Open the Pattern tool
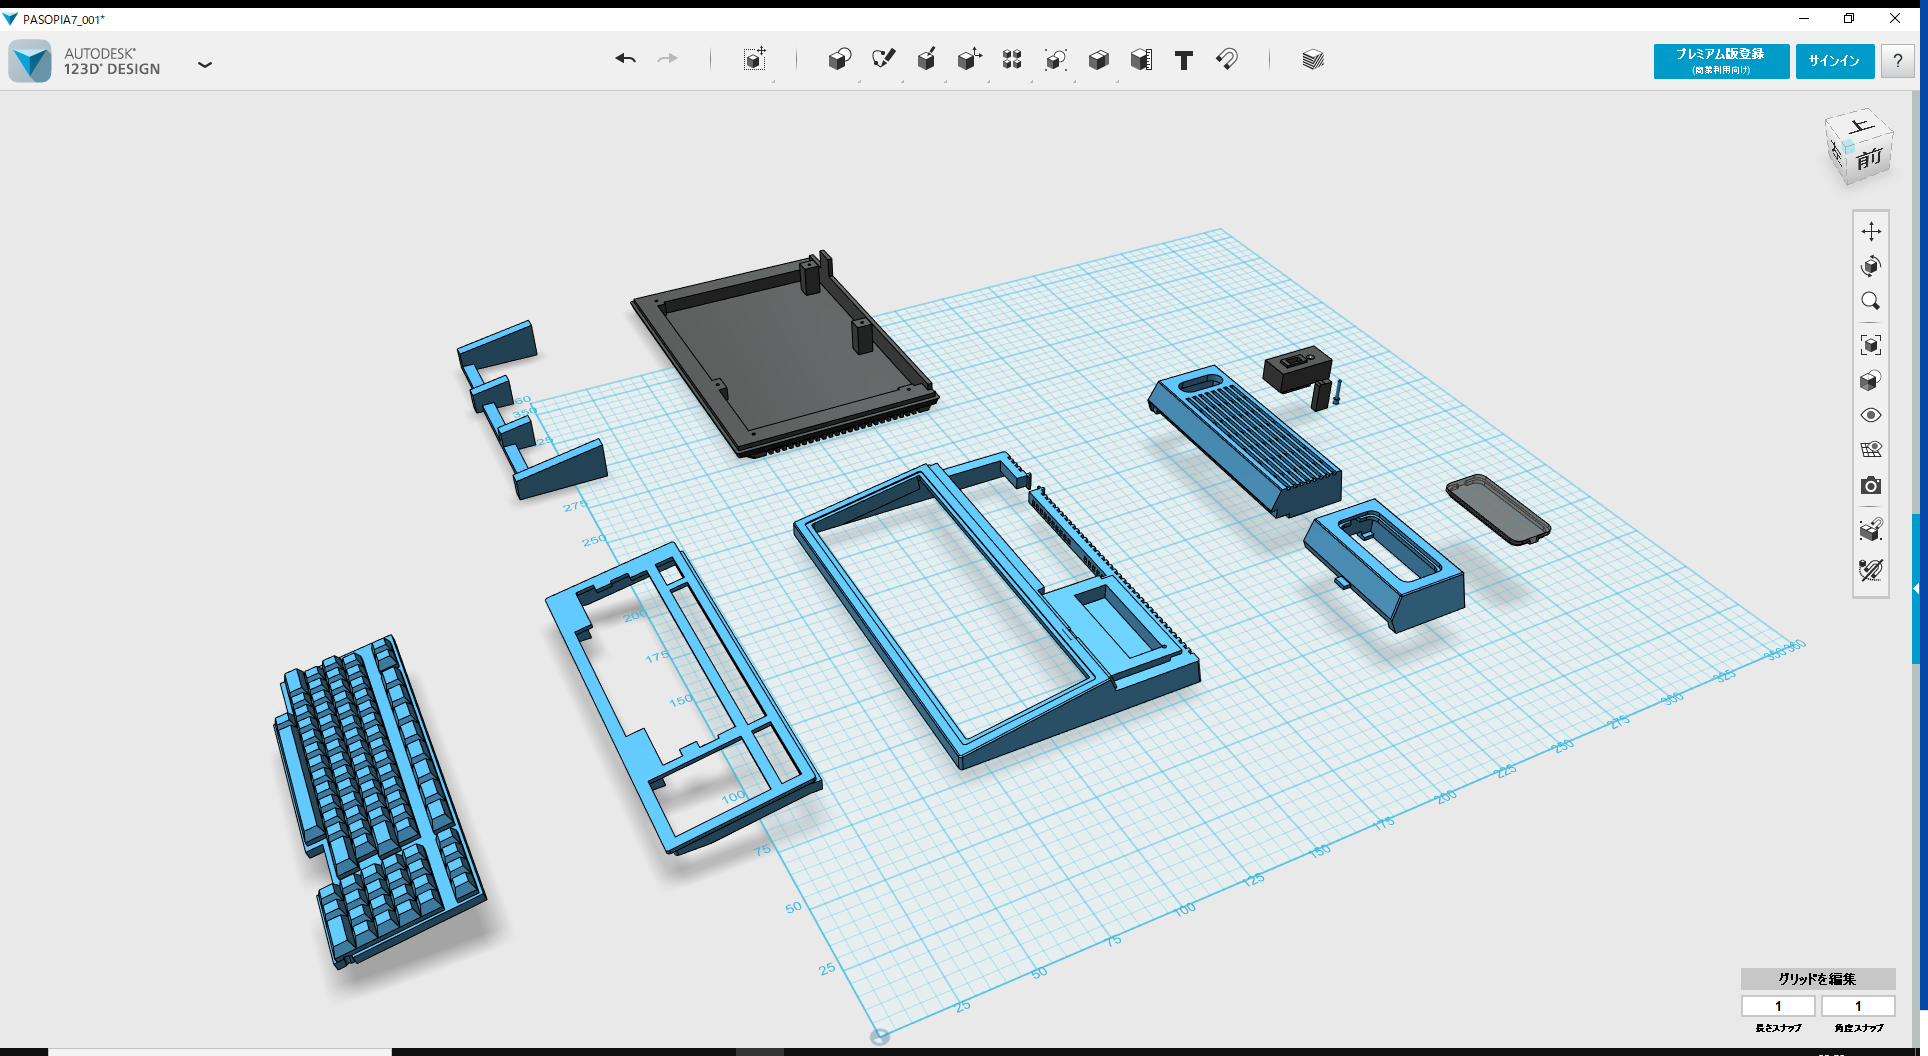 click(1011, 60)
